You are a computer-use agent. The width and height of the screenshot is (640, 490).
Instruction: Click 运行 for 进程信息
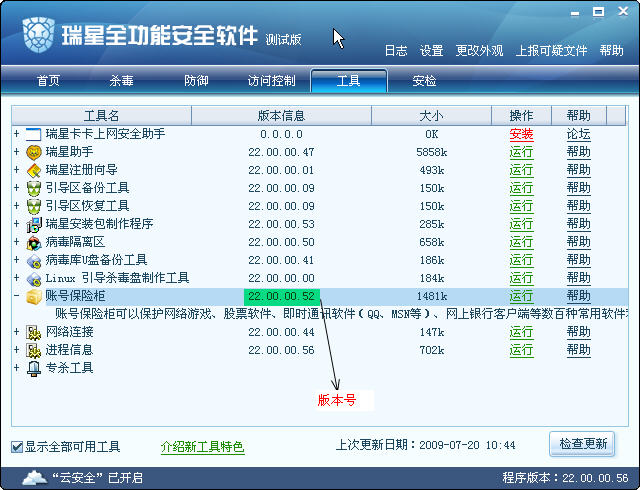tap(521, 350)
